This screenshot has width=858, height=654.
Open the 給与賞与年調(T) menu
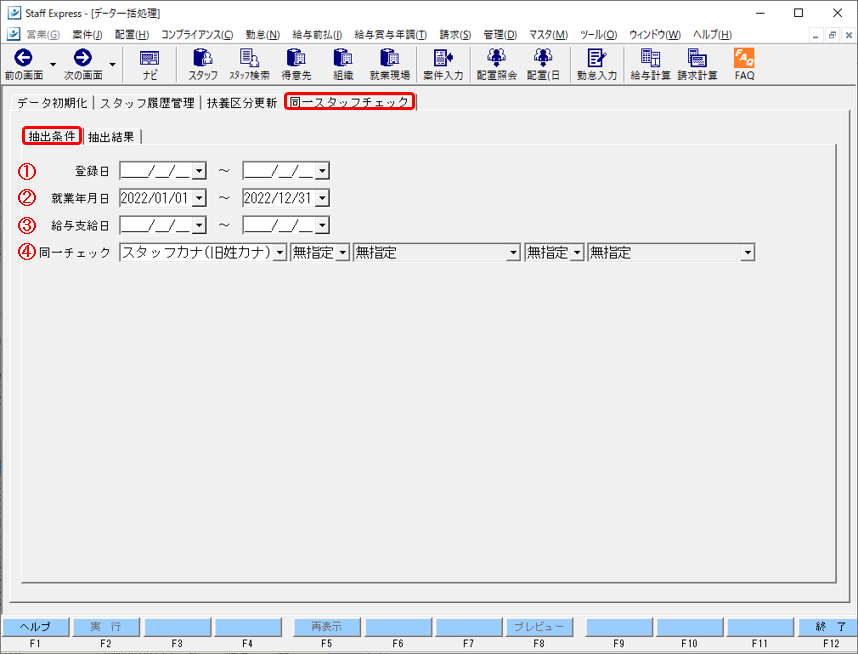tap(390, 35)
